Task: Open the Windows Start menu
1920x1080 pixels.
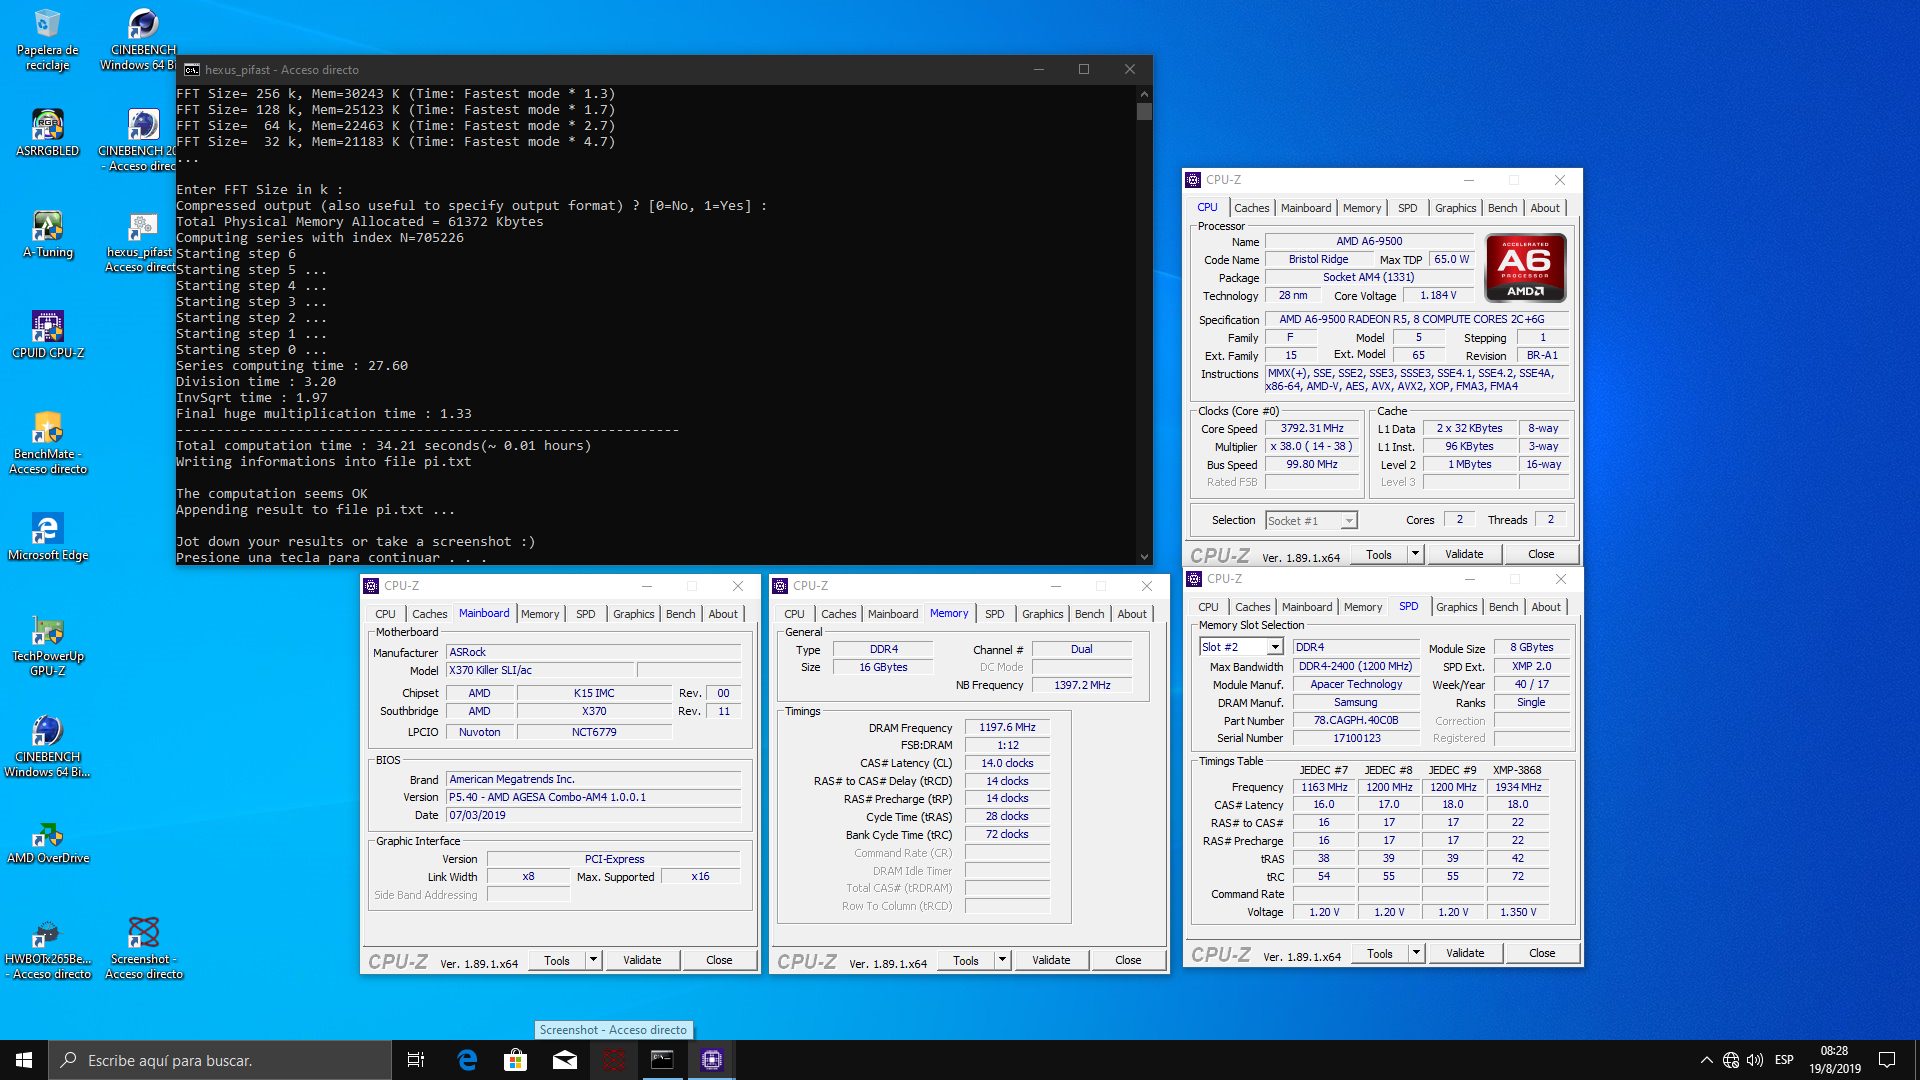Action: pyautogui.click(x=24, y=1060)
